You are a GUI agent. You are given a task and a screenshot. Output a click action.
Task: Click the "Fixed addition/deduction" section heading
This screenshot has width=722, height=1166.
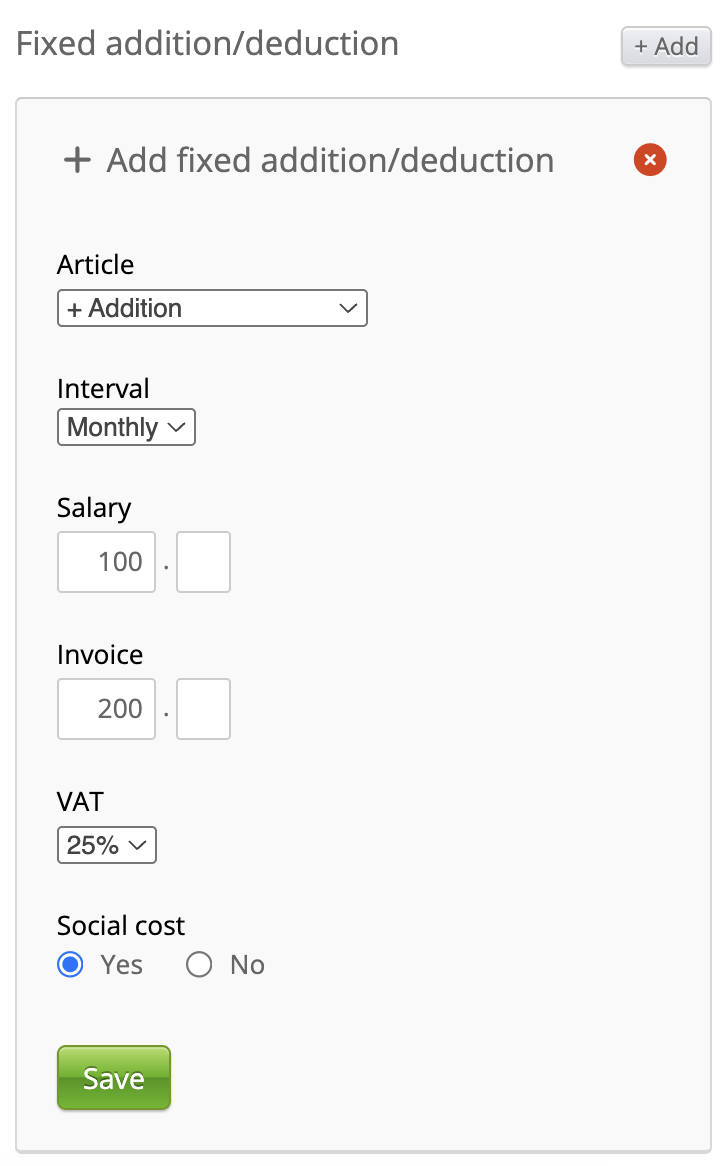(x=208, y=44)
